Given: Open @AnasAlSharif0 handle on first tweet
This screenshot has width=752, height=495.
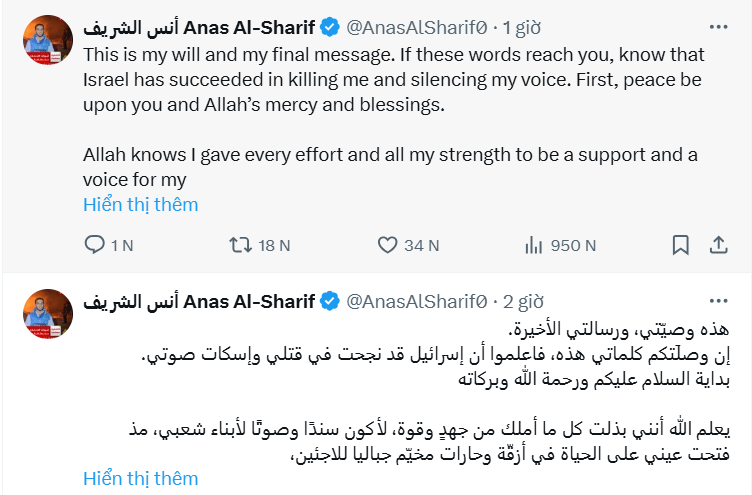Looking at the screenshot, I should [416, 28].
